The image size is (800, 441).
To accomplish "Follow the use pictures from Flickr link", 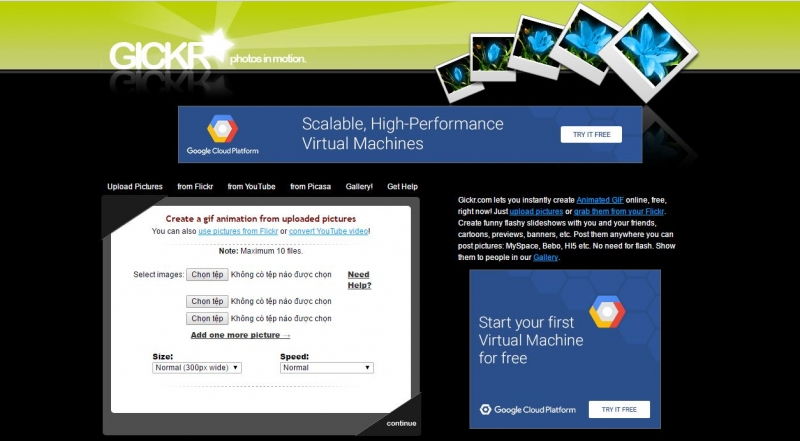I will point(238,231).
